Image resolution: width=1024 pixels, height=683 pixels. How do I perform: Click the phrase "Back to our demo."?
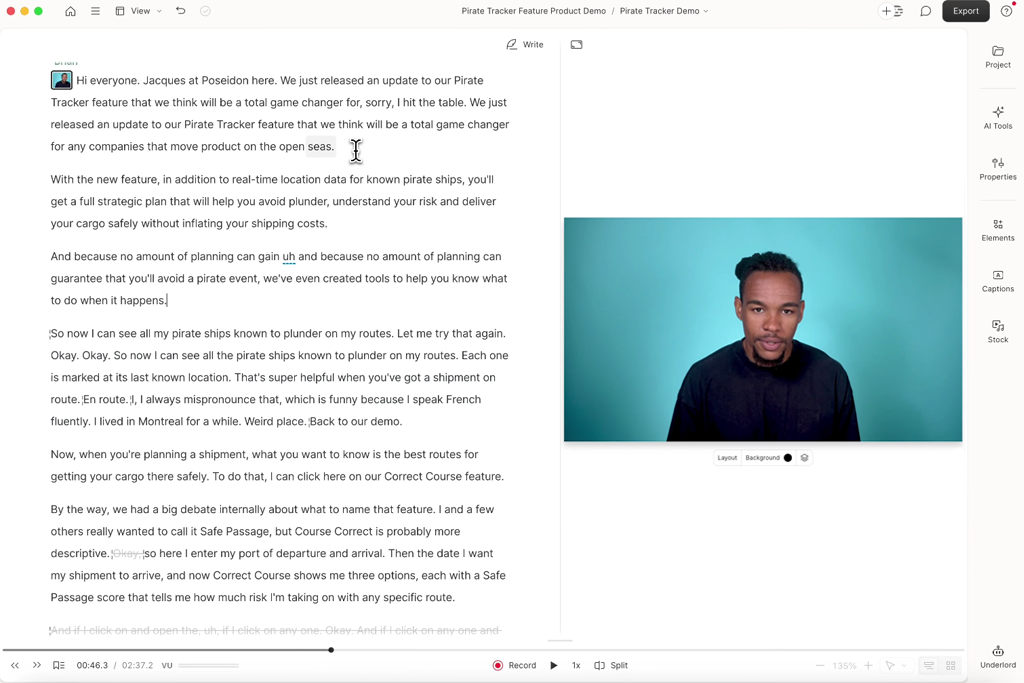(x=356, y=421)
